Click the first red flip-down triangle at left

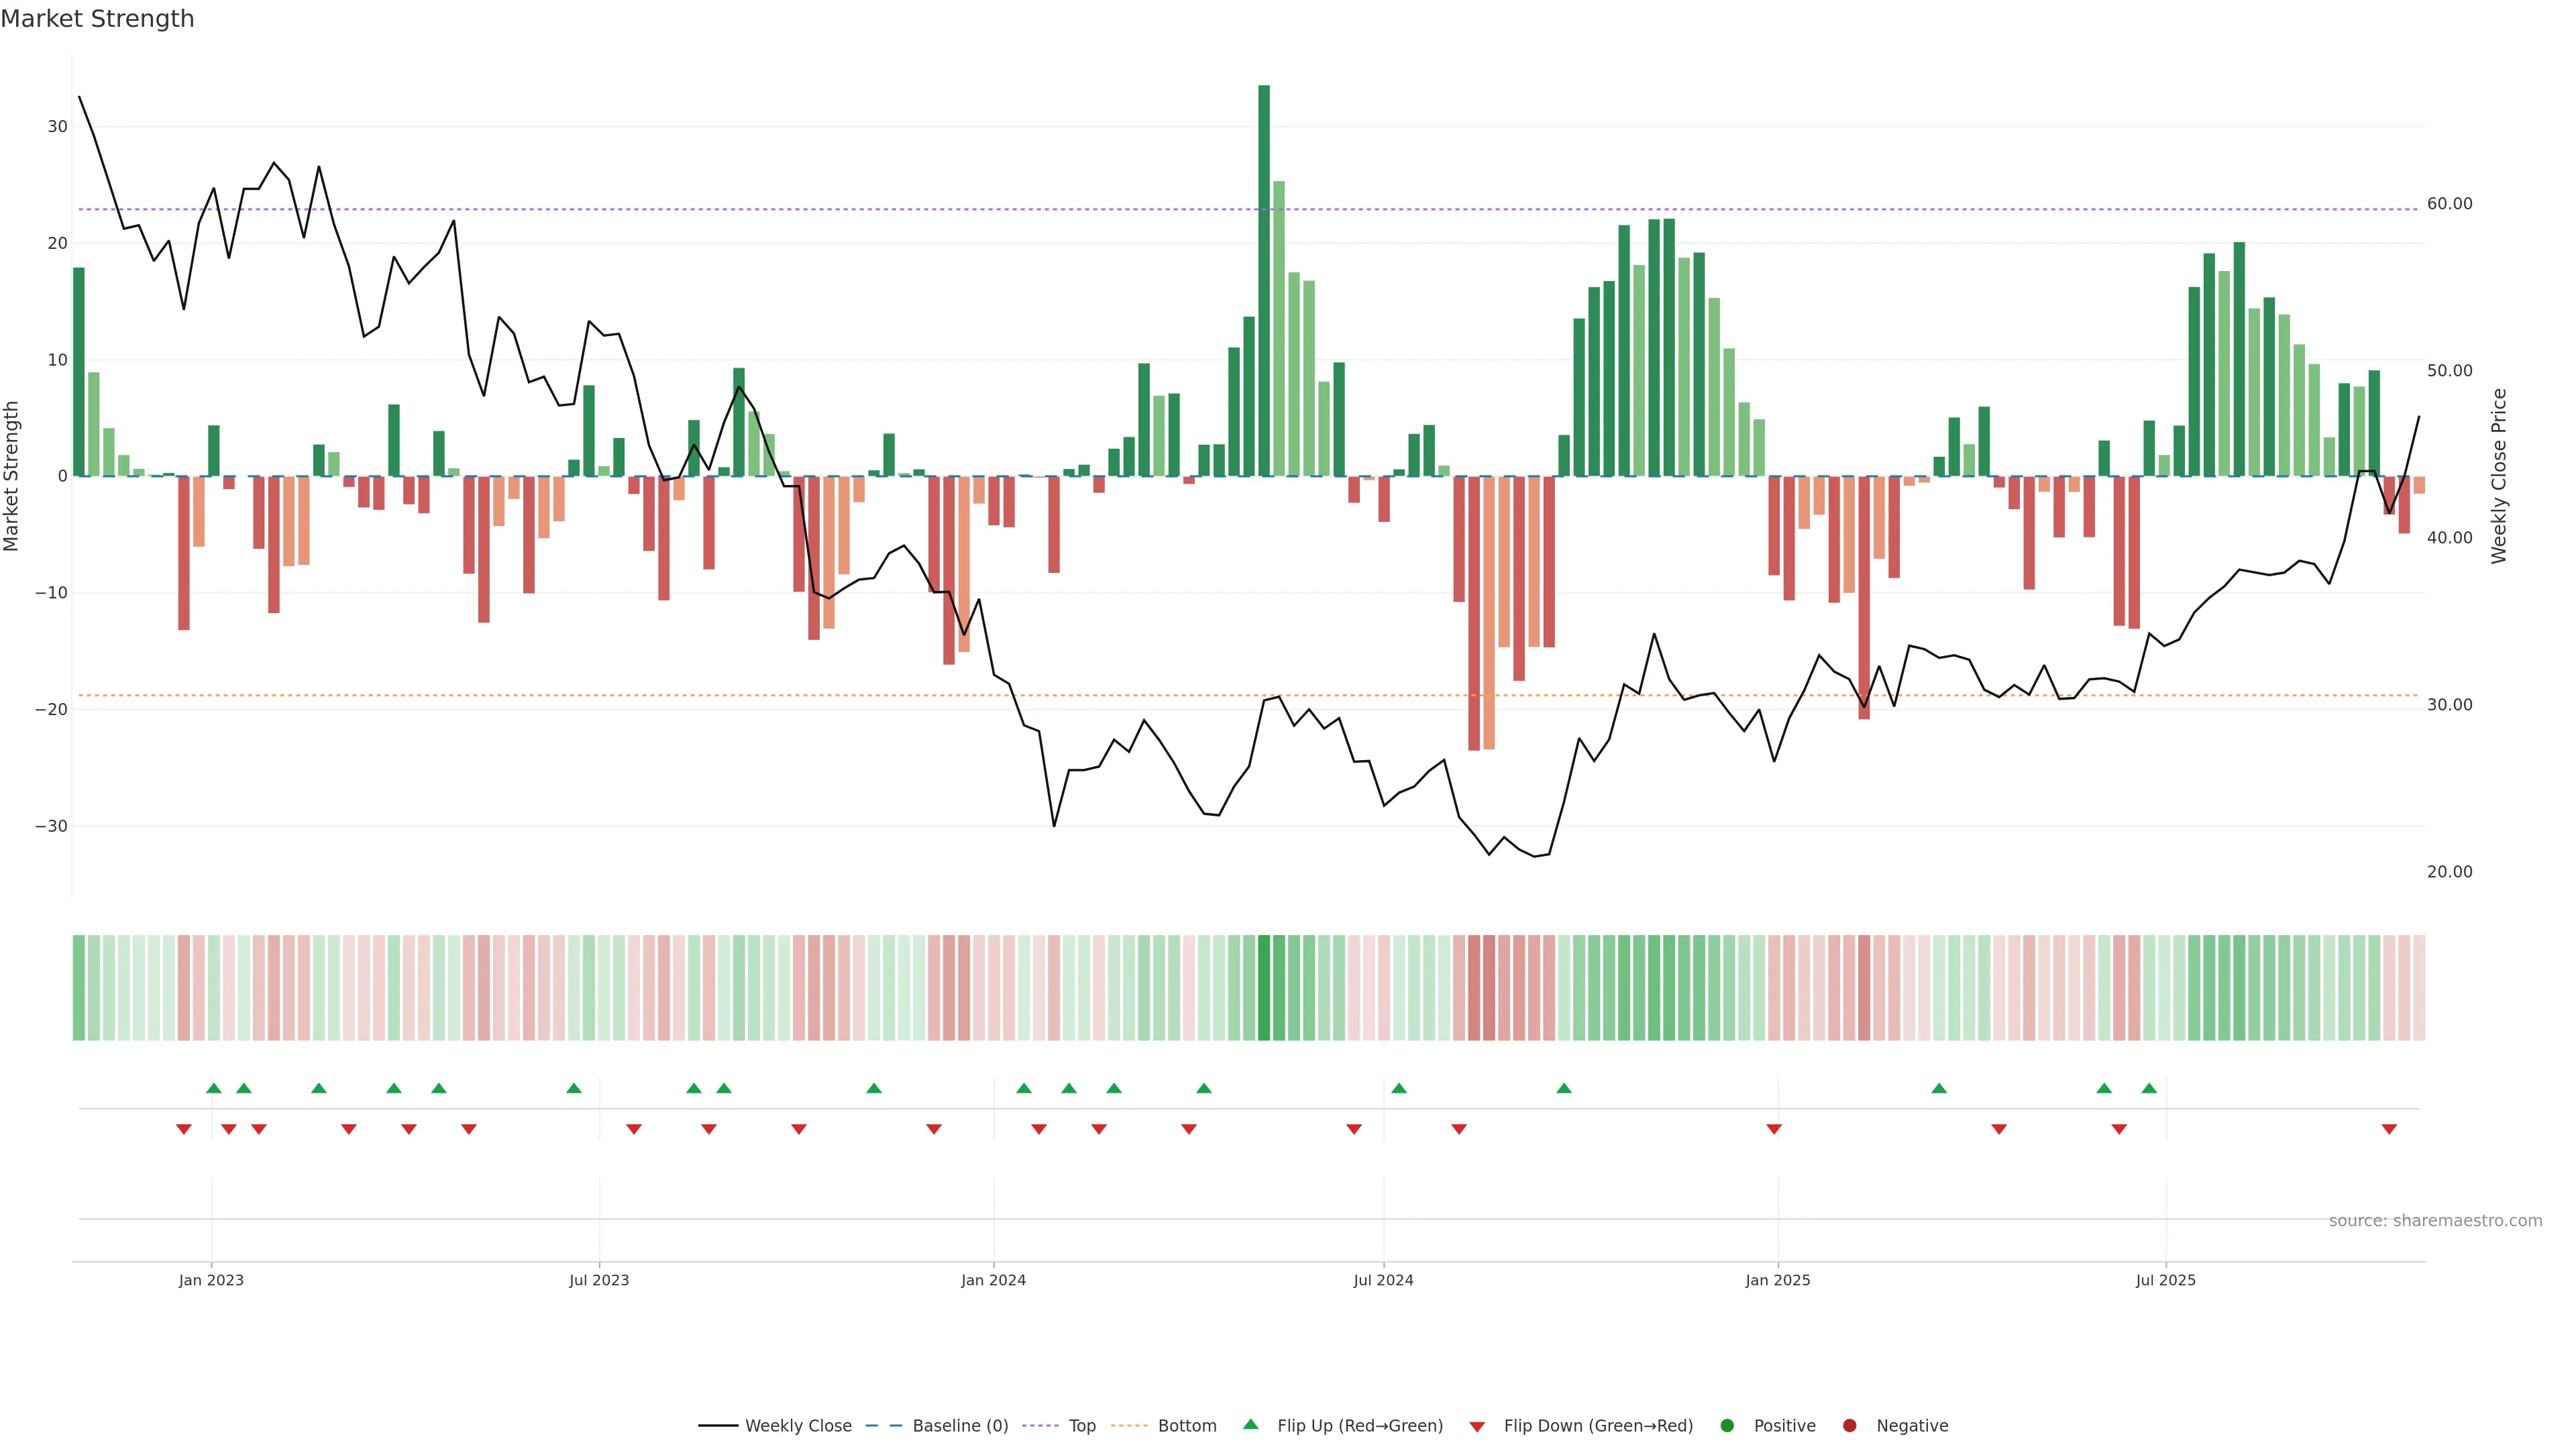[184, 1129]
